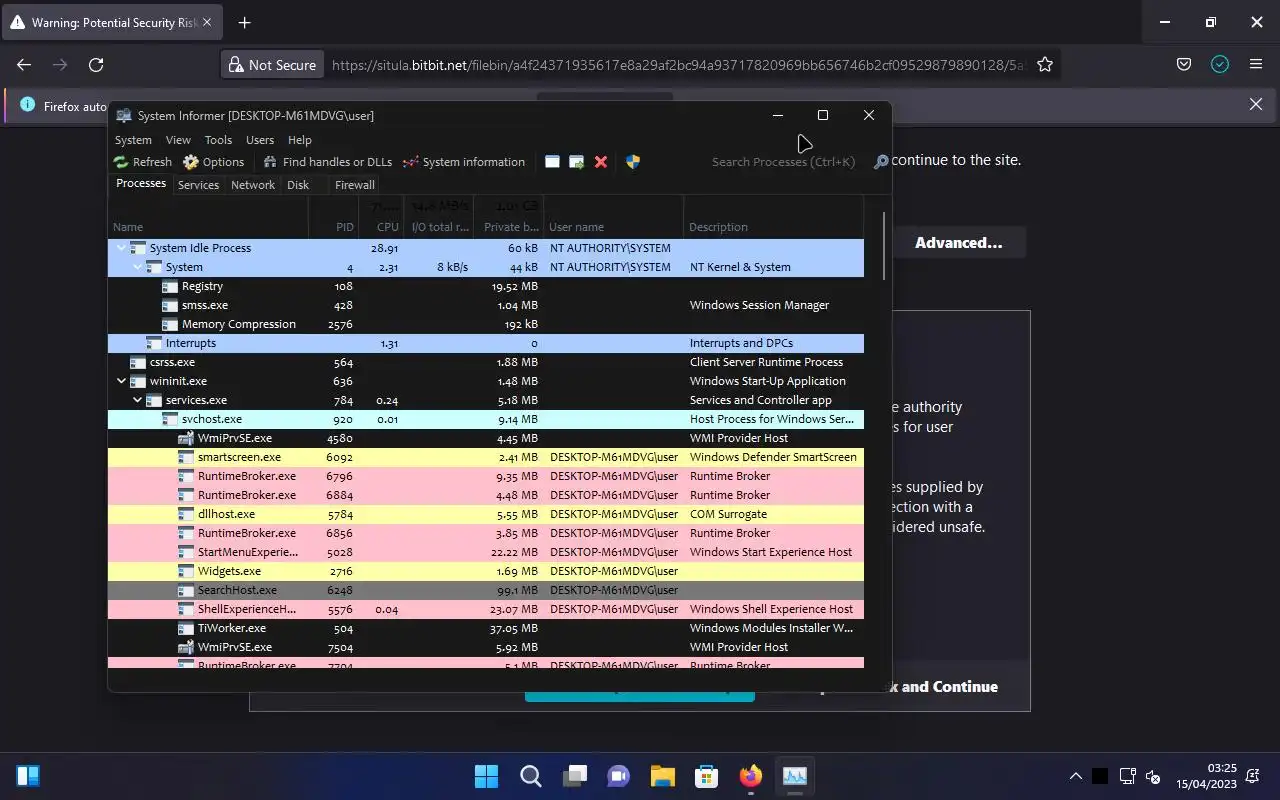Screen dimensions: 1280x800
Task: Click the find window toolbar icon
Action: [x=552, y=162]
